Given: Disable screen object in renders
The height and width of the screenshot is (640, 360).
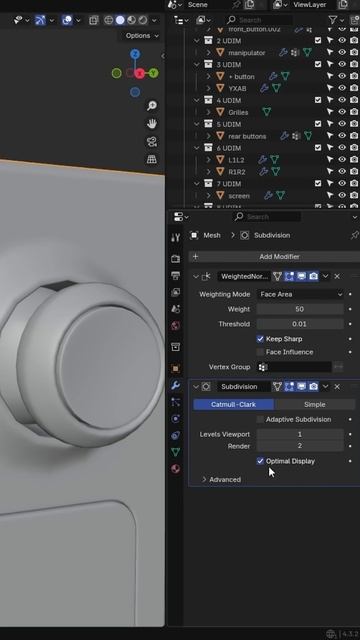Looking at the screenshot, I should click(354, 196).
